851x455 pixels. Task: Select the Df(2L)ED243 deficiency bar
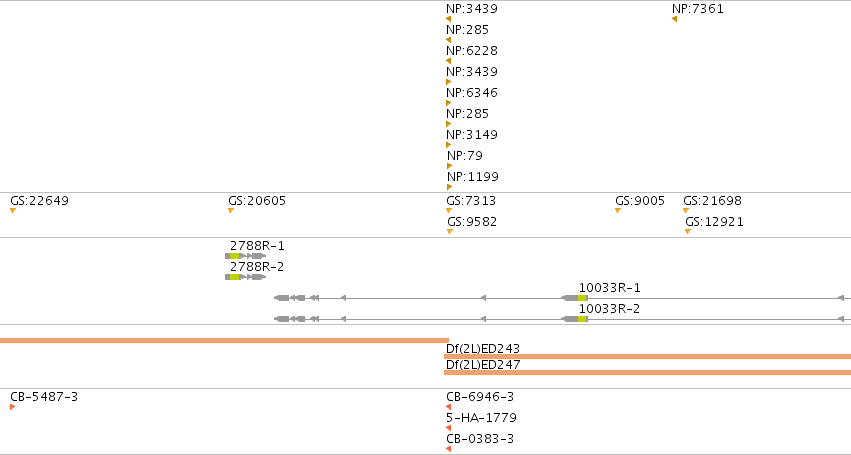[x=647, y=357]
